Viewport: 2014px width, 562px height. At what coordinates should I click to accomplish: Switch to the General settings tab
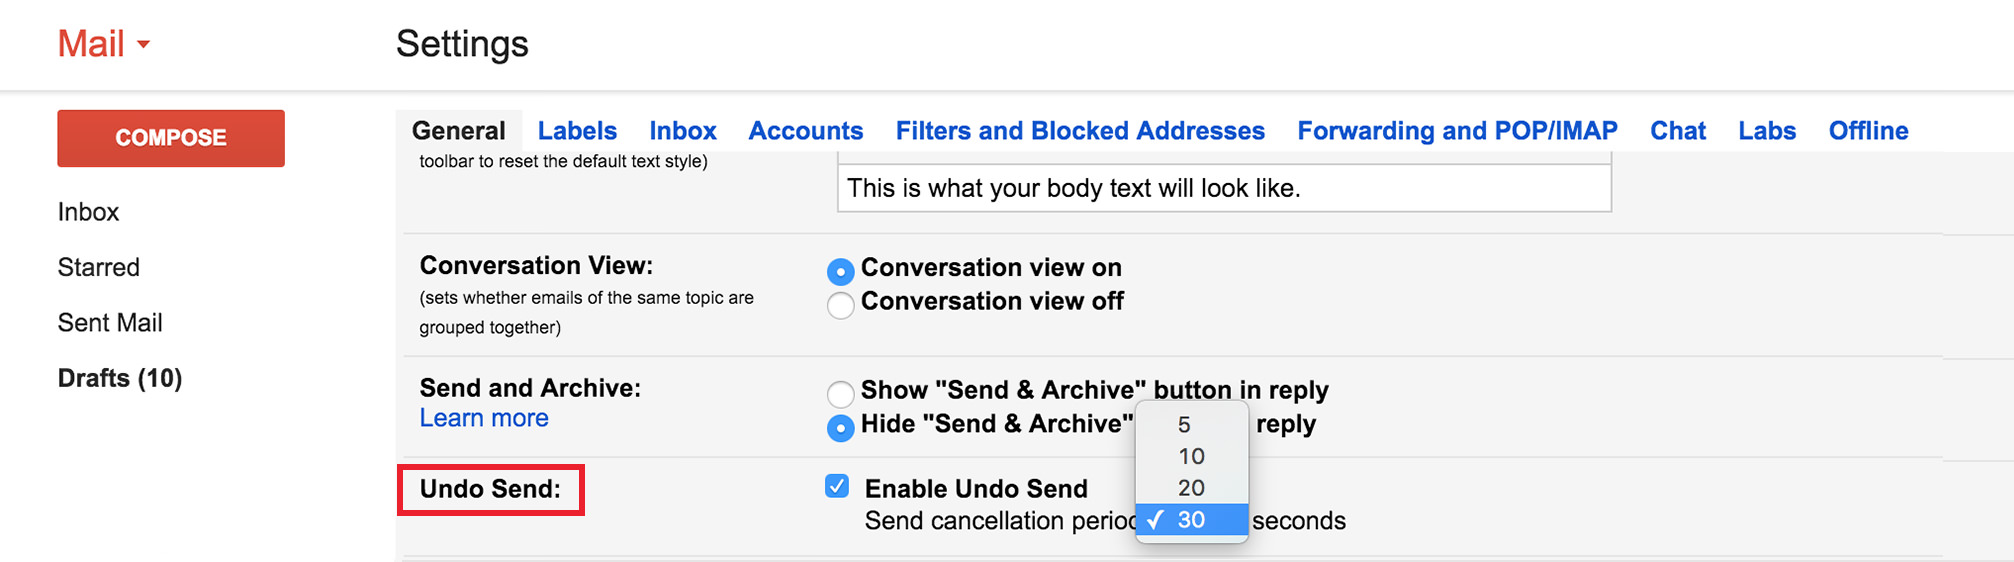click(458, 131)
